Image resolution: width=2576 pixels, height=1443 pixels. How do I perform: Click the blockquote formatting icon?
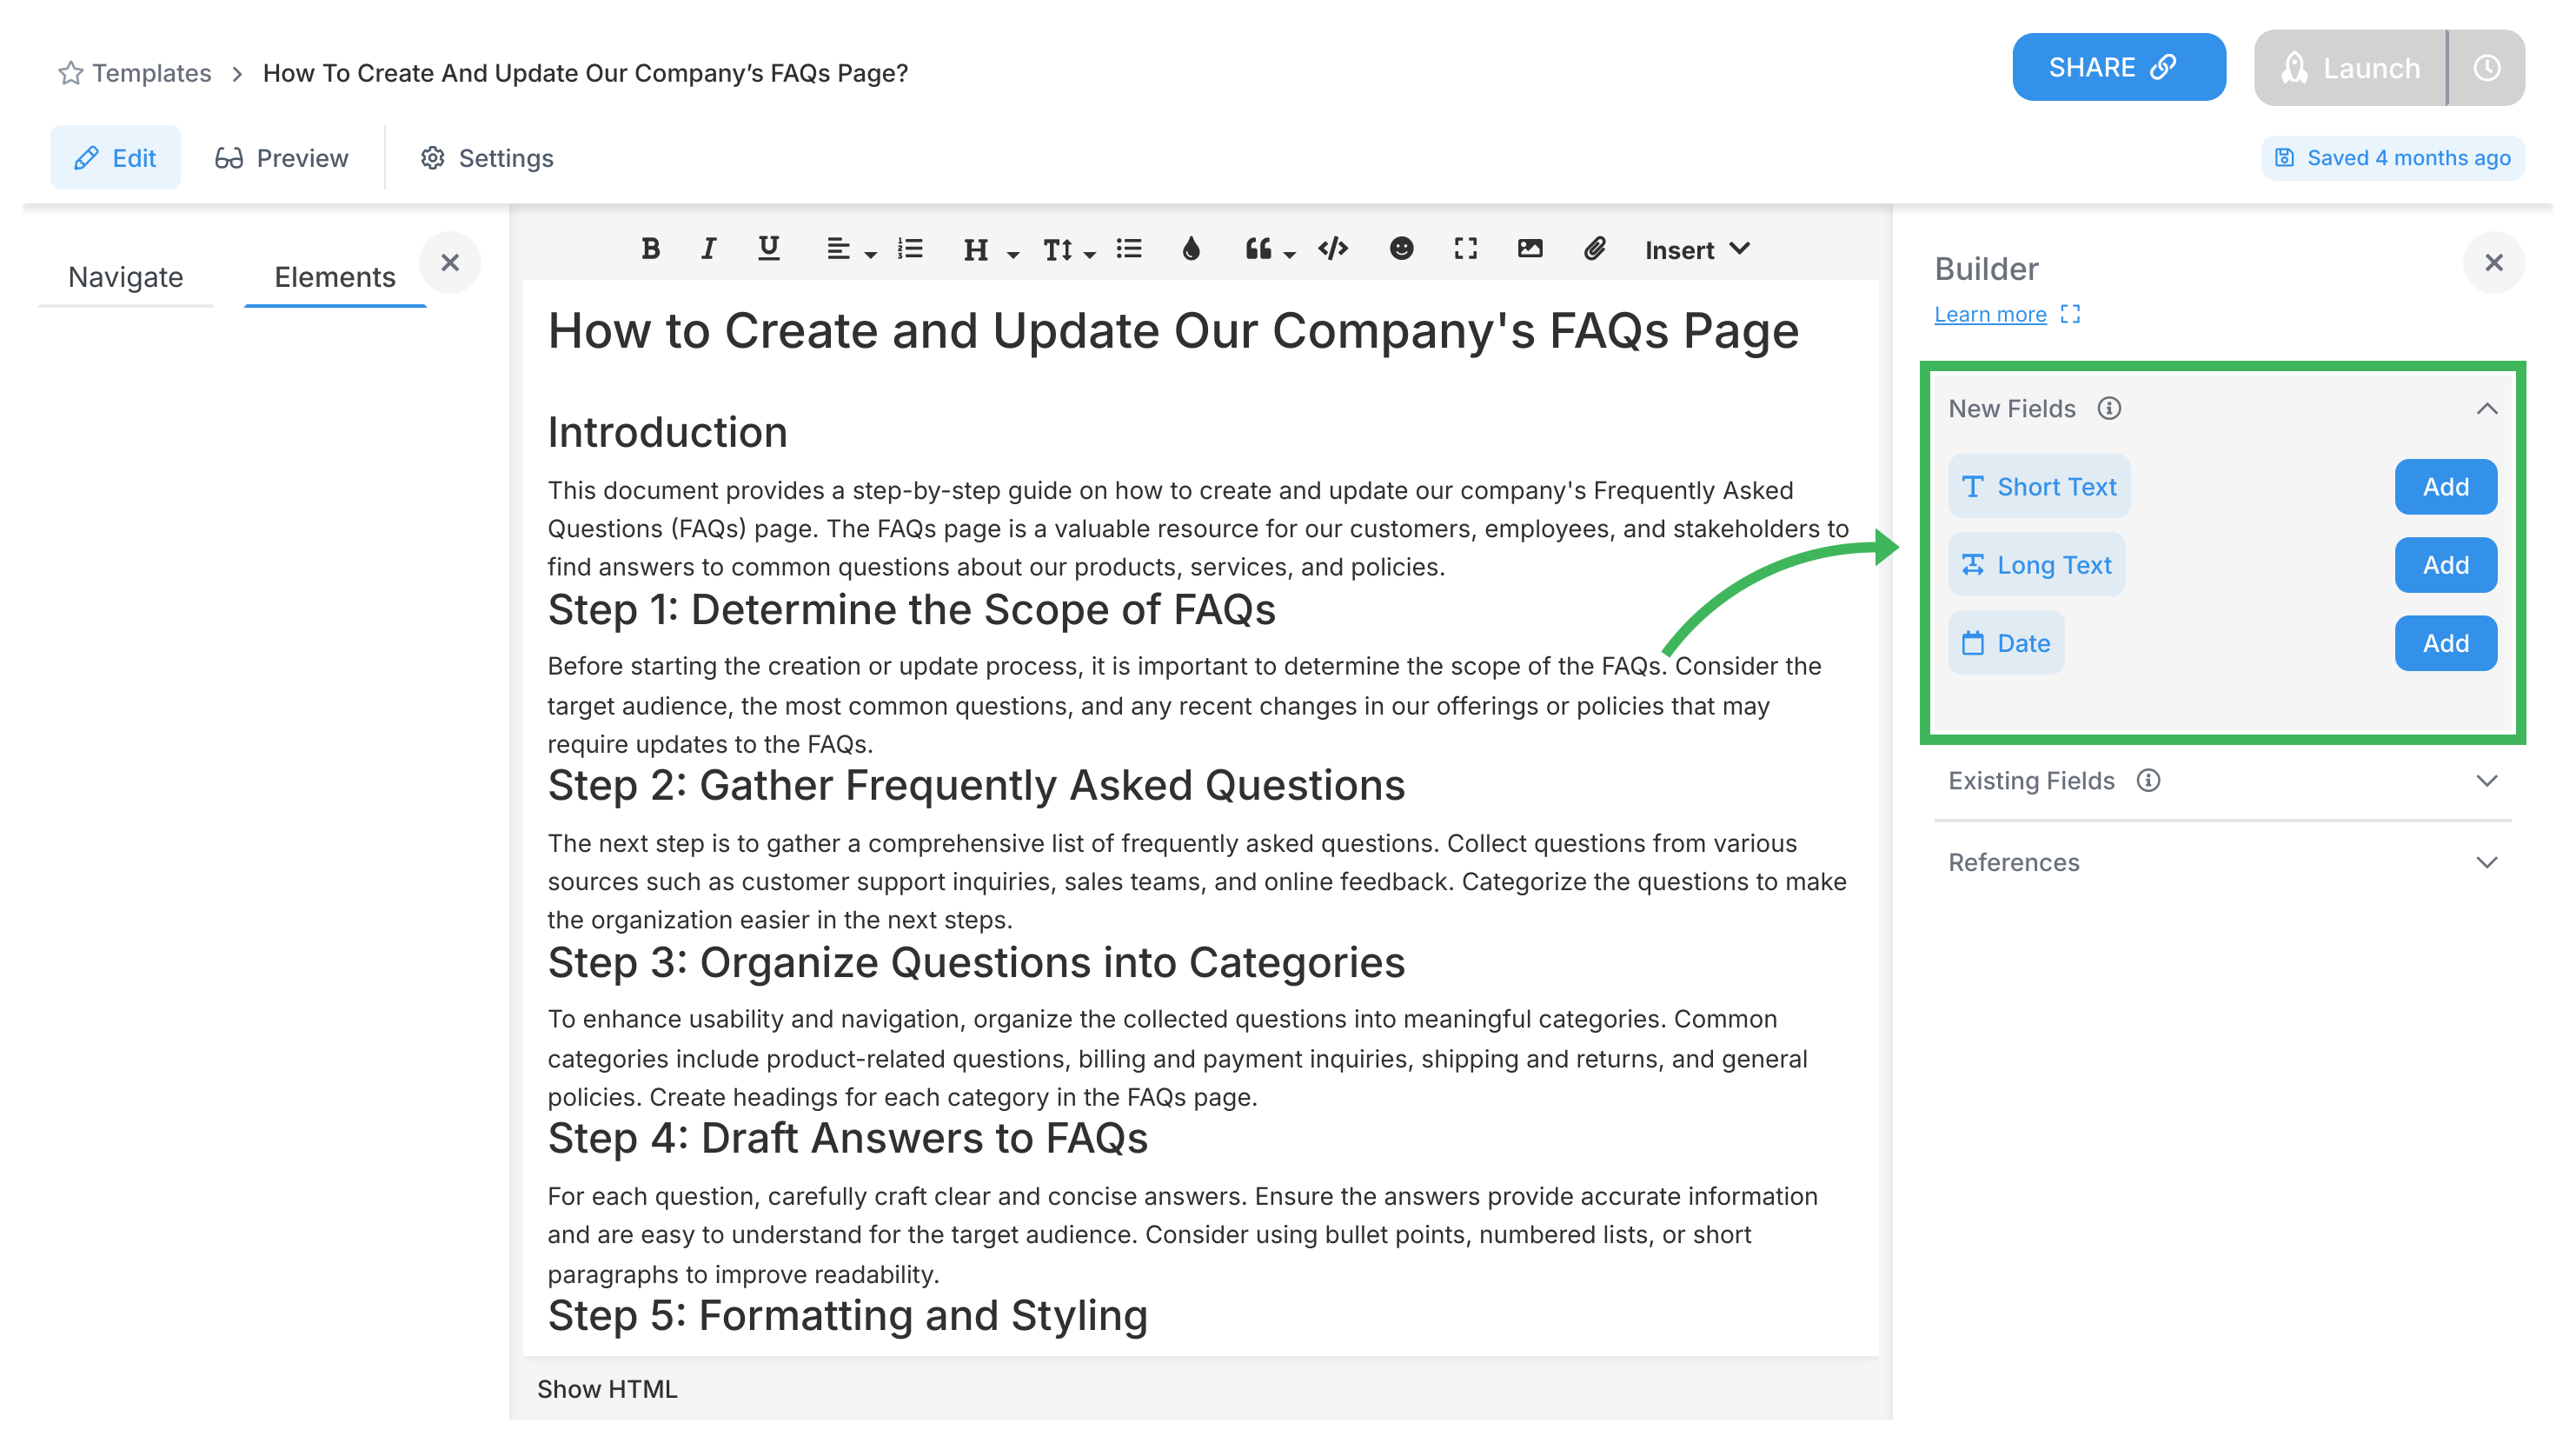[1259, 248]
